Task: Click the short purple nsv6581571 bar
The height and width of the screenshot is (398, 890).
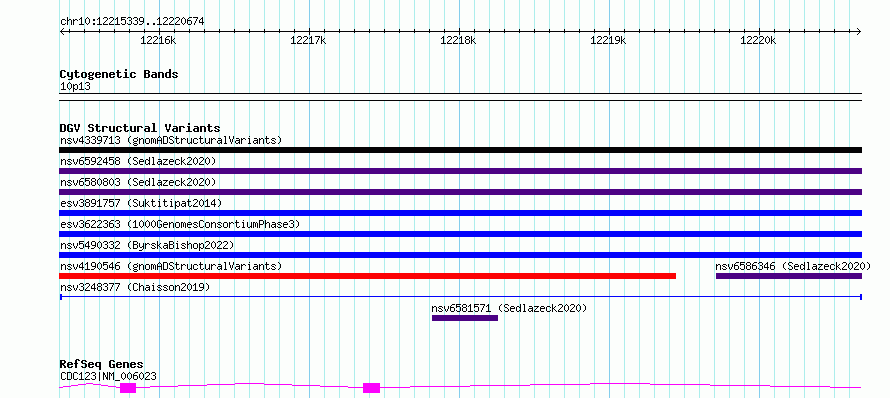Action: (465, 318)
